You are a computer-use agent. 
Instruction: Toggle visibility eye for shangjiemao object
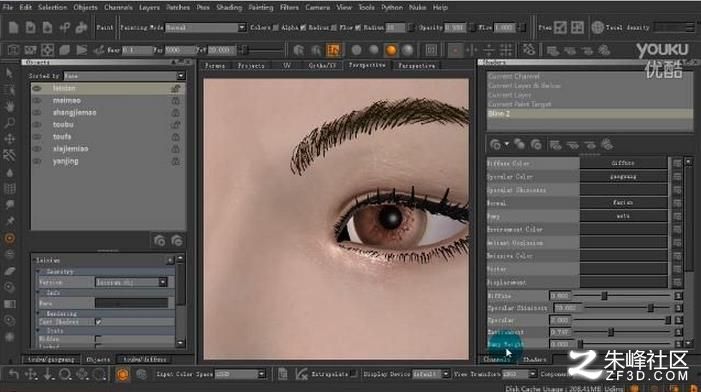click(37, 113)
